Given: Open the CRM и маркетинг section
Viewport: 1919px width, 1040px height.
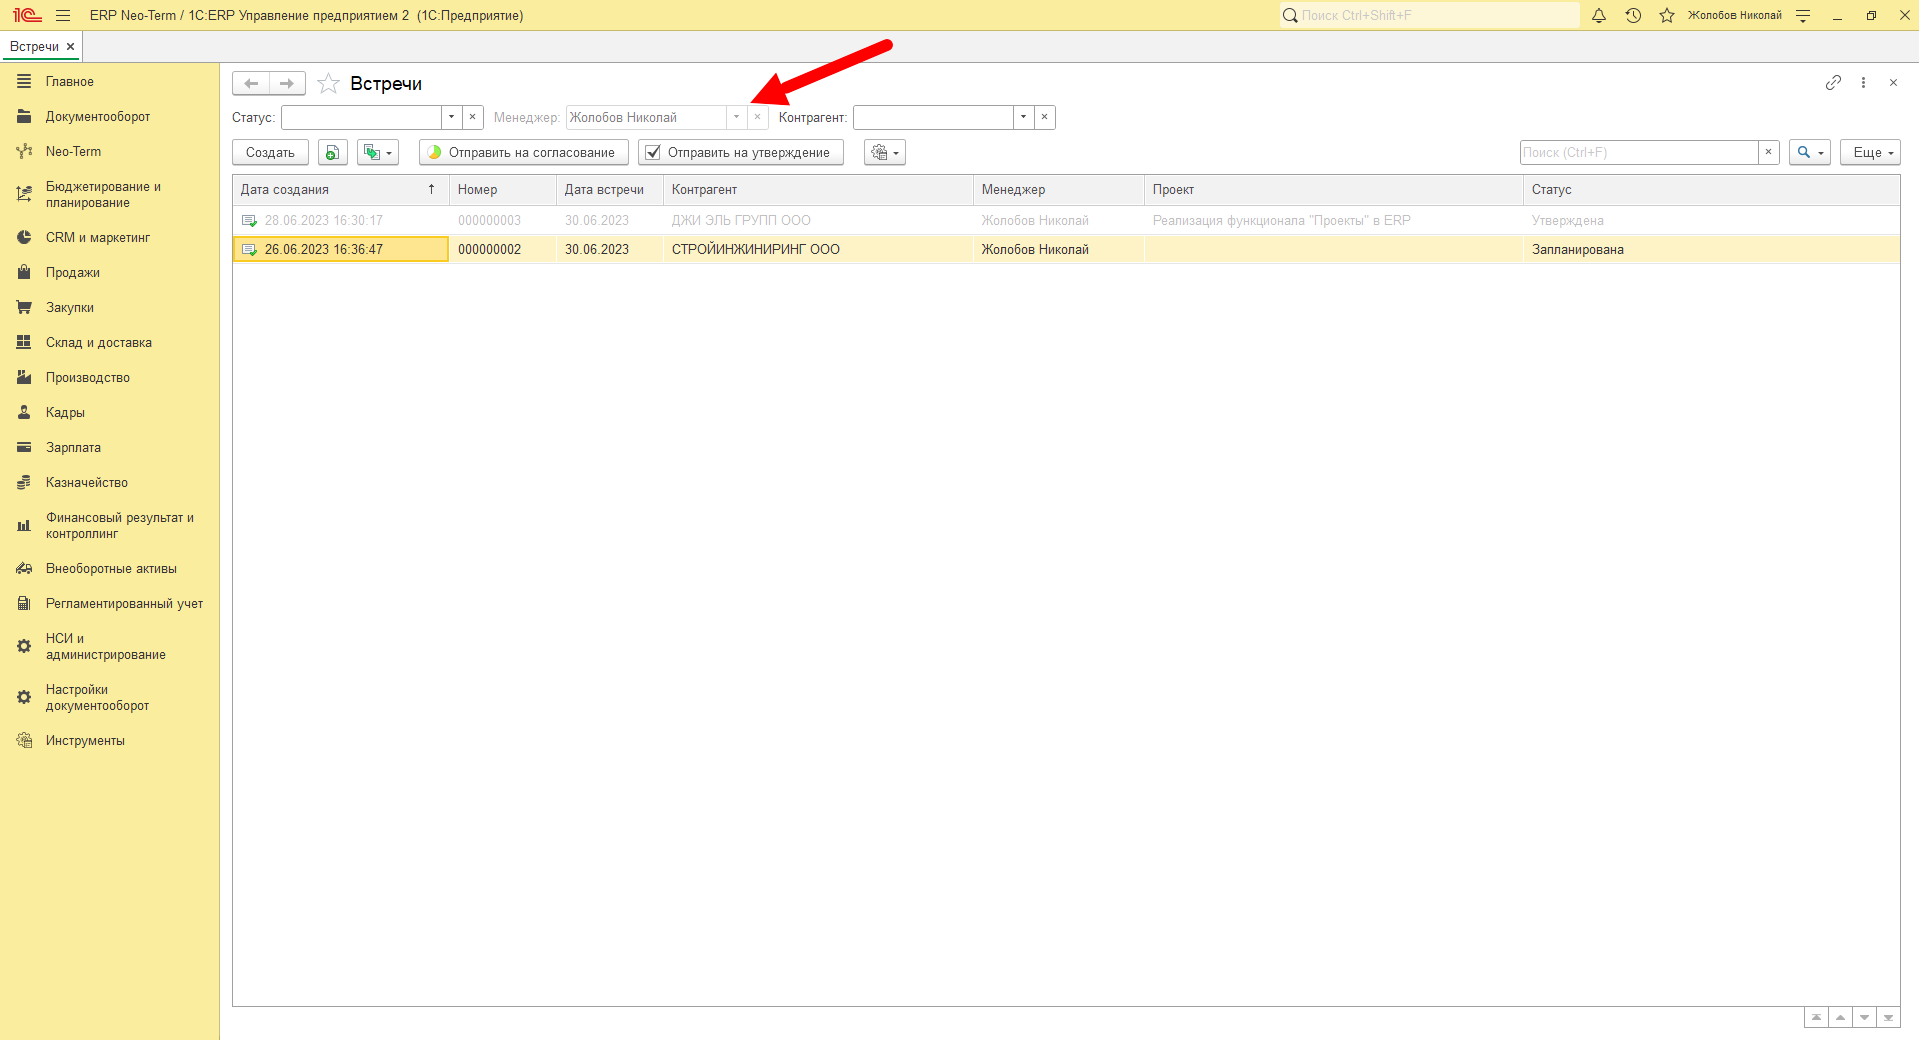Looking at the screenshot, I should coord(97,237).
